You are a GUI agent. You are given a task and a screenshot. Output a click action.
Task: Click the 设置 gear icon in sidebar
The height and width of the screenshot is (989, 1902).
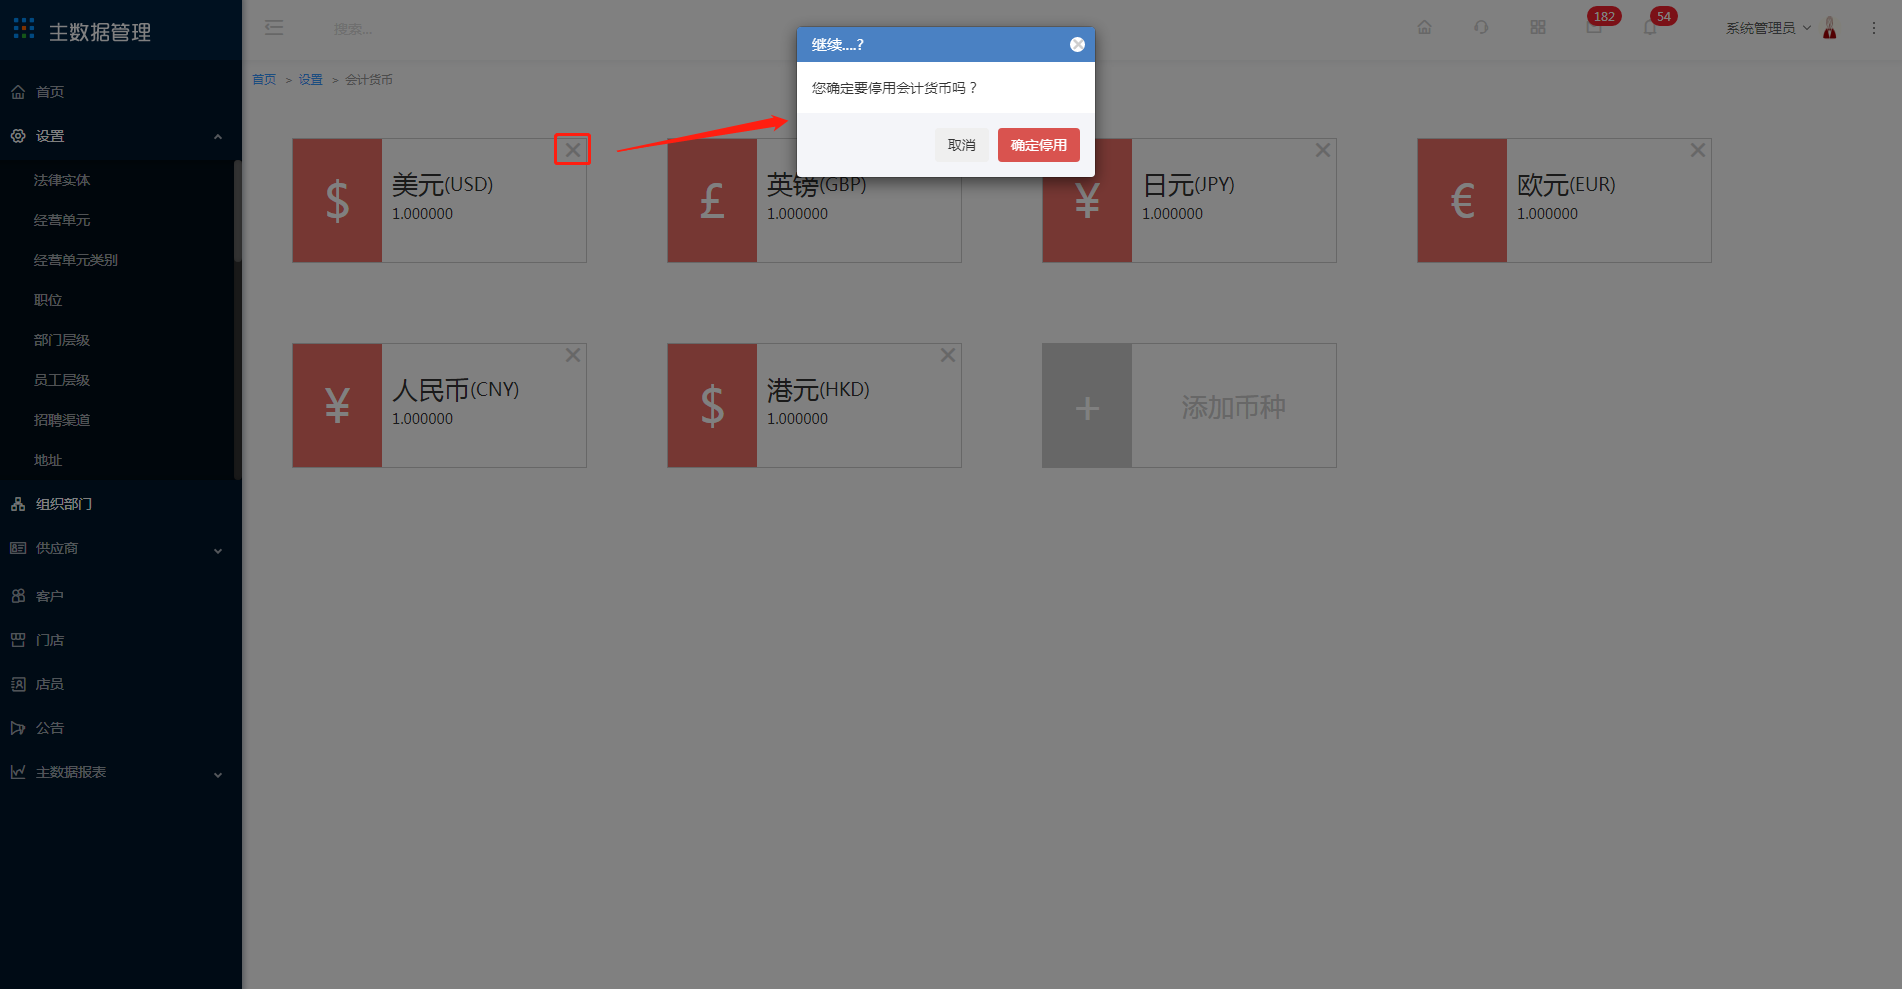point(18,136)
